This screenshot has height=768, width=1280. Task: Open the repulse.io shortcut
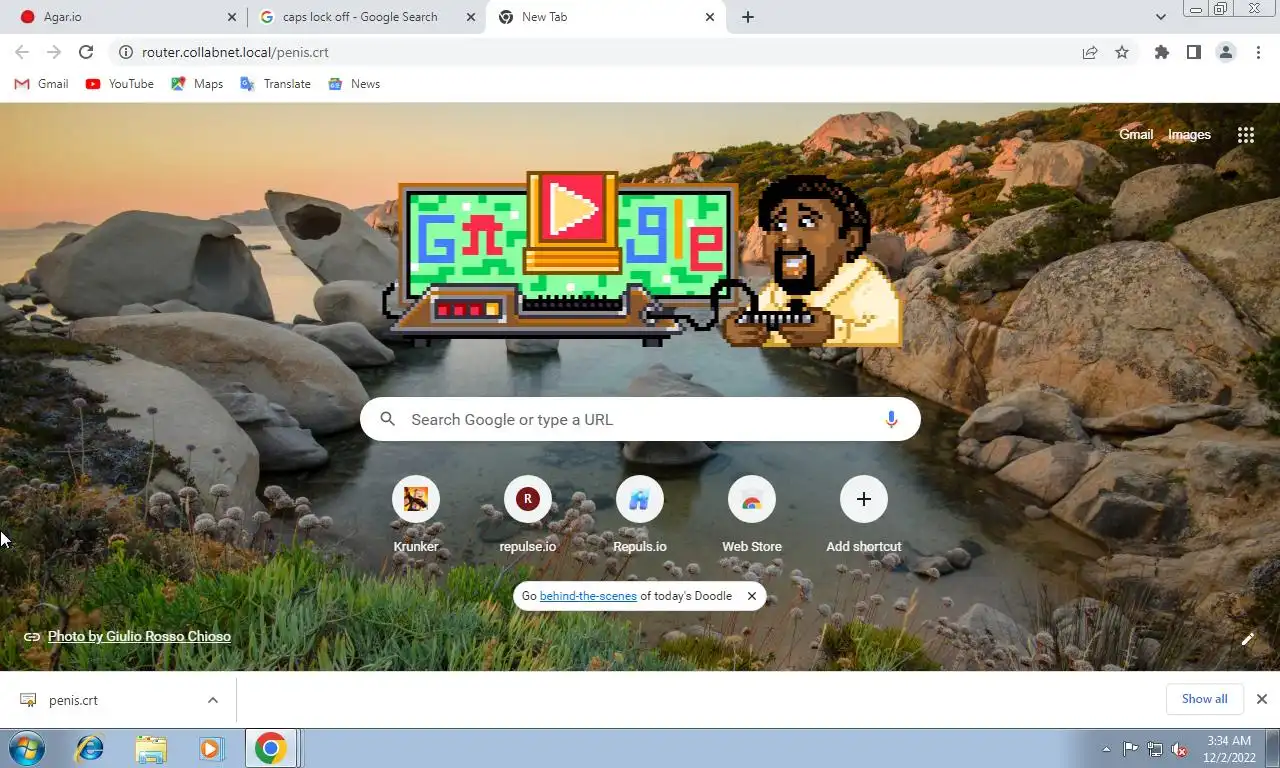[x=528, y=514]
